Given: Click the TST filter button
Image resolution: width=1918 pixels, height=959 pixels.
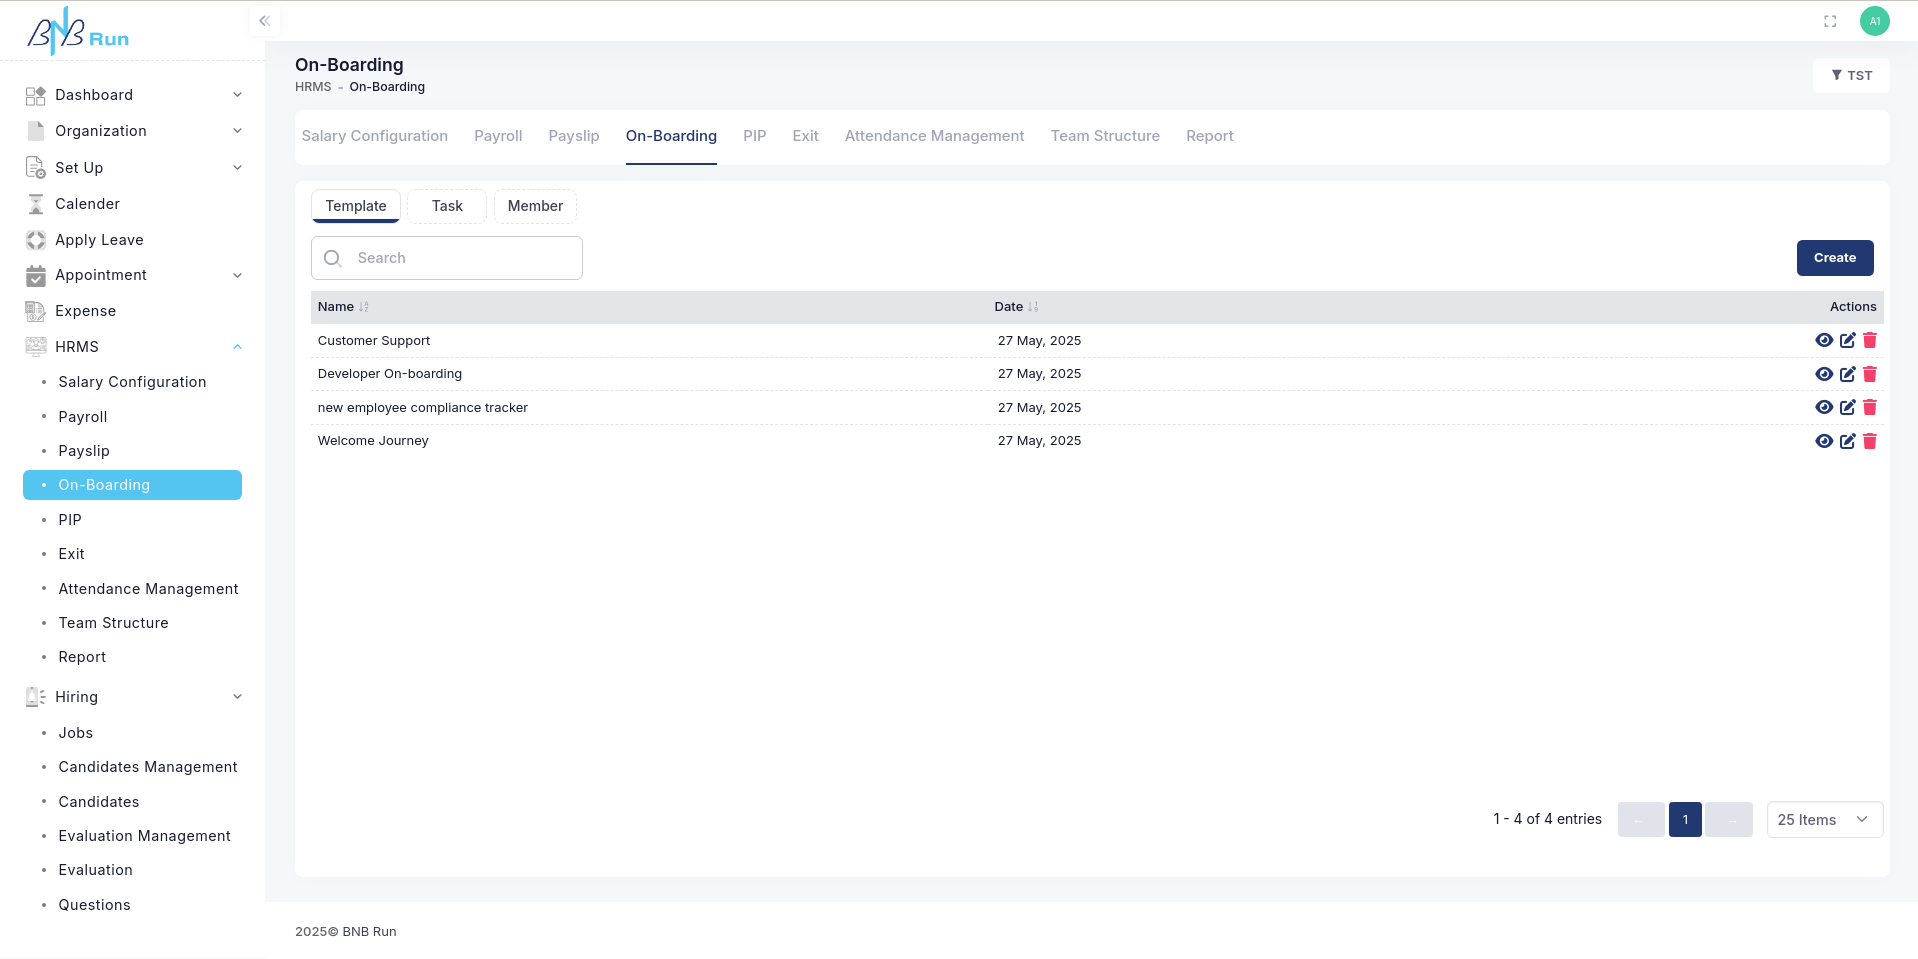Looking at the screenshot, I should 1851,76.
